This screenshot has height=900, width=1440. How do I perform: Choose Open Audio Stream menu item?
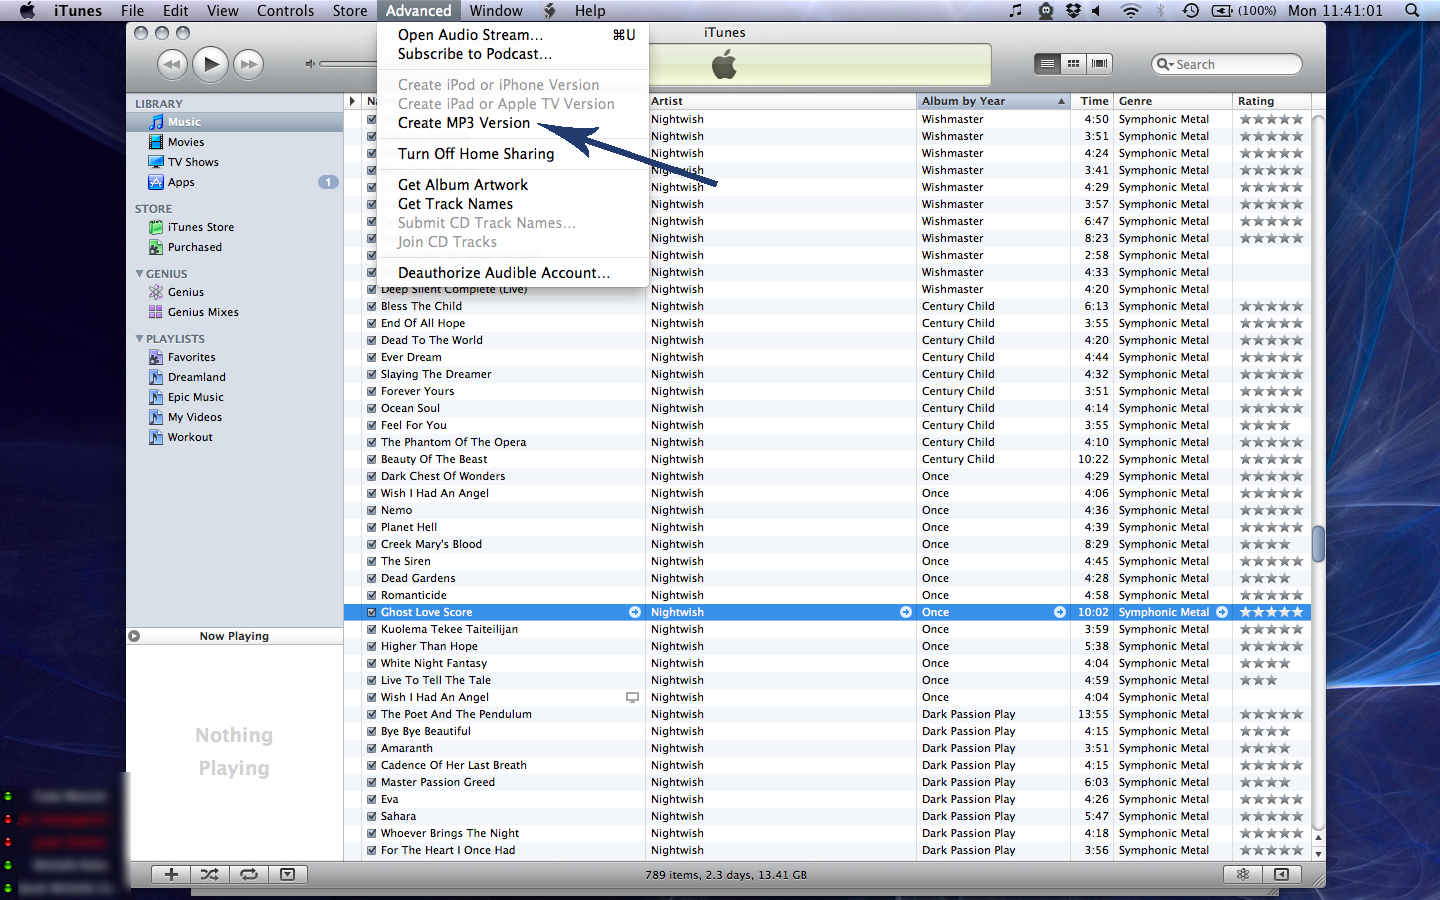coord(513,35)
